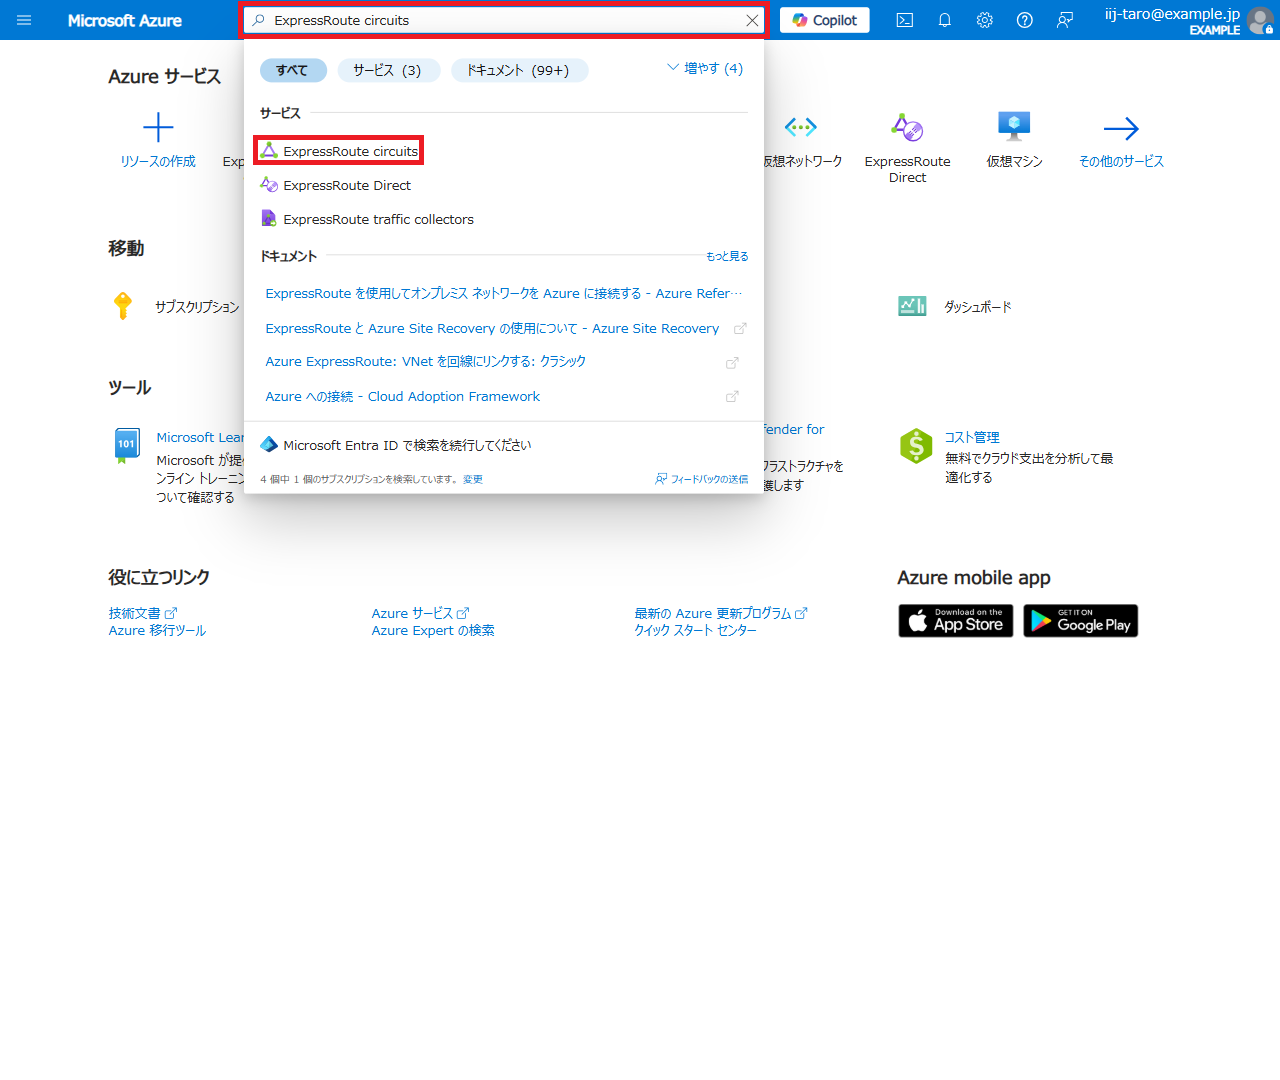
Task: Click the Microsoft Azure home logo
Action: coord(125,20)
